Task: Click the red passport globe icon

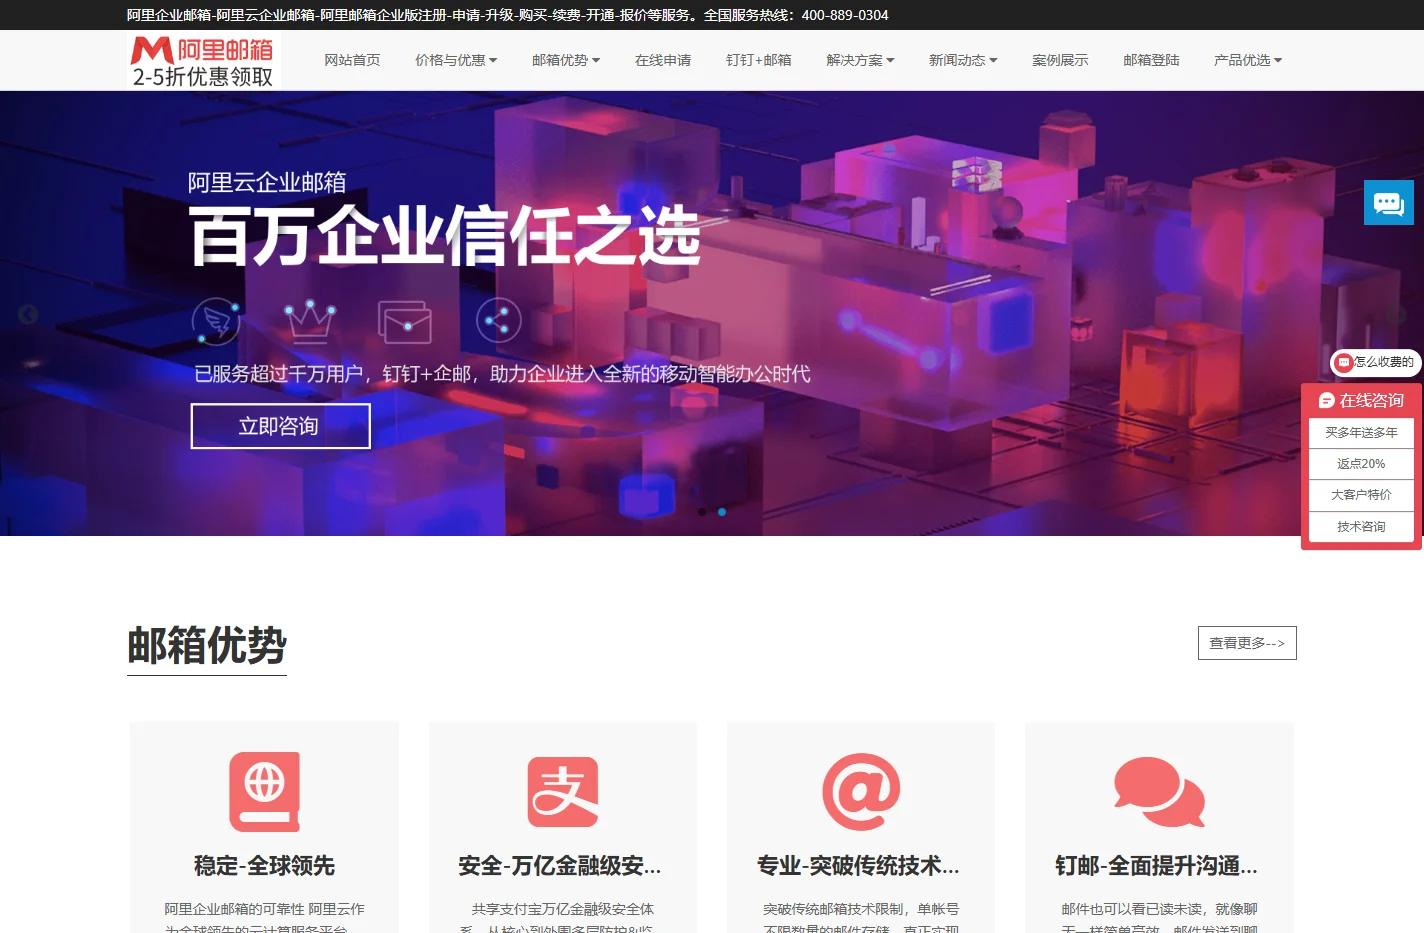Action: click(265, 792)
